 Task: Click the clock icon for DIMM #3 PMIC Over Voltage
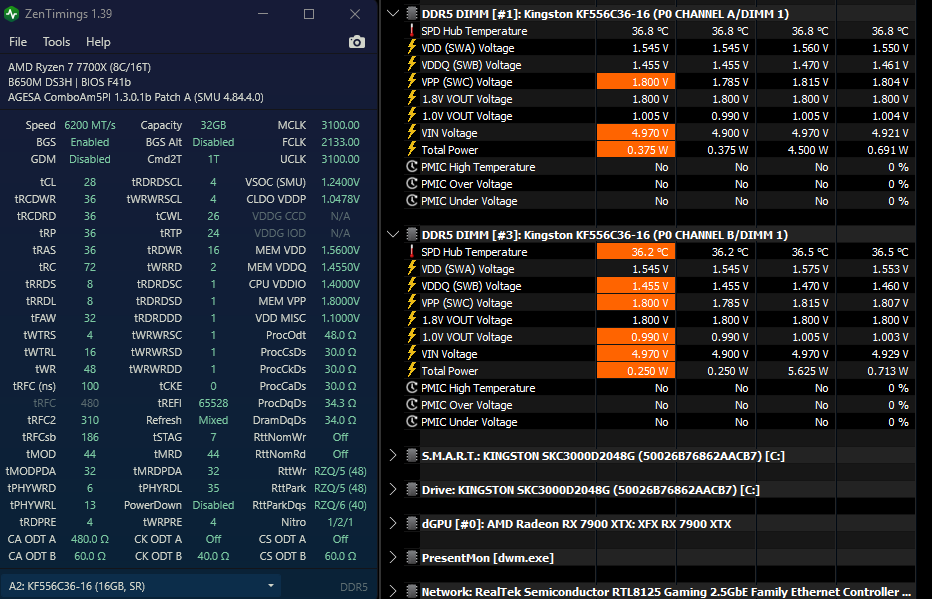point(411,405)
